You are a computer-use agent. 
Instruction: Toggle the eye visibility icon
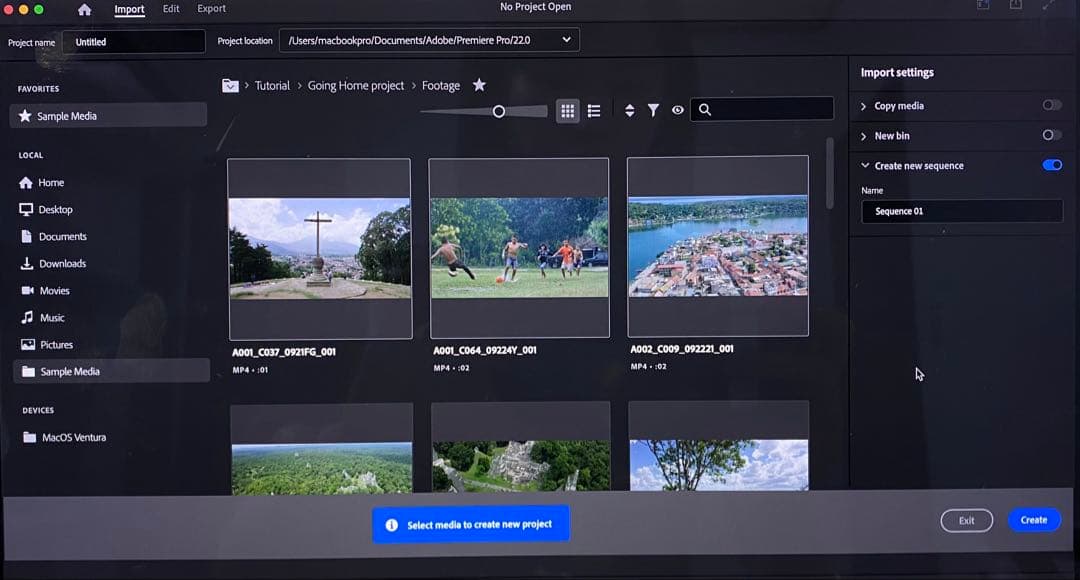click(678, 111)
